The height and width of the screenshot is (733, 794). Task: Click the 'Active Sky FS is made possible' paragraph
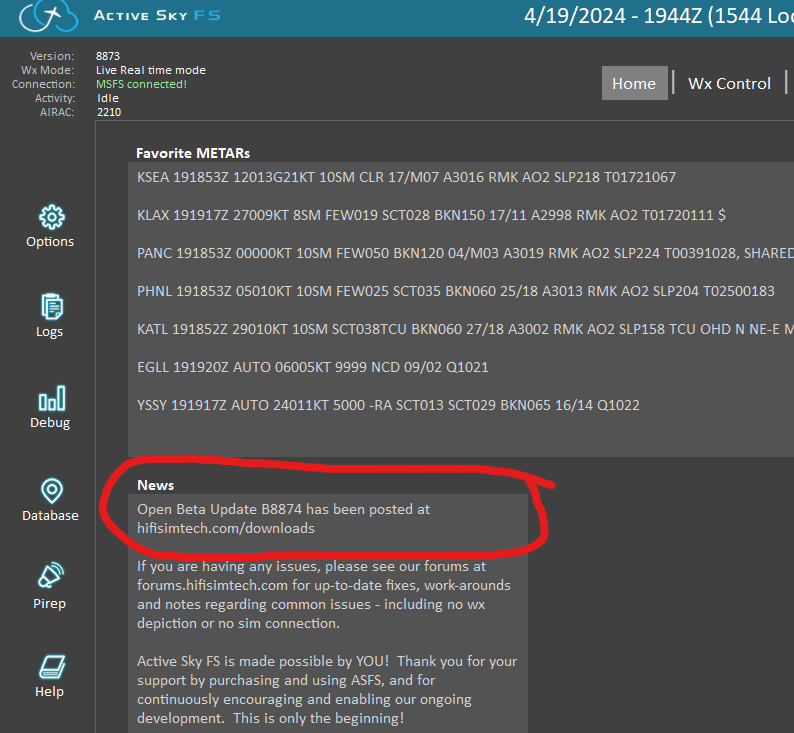click(327, 689)
